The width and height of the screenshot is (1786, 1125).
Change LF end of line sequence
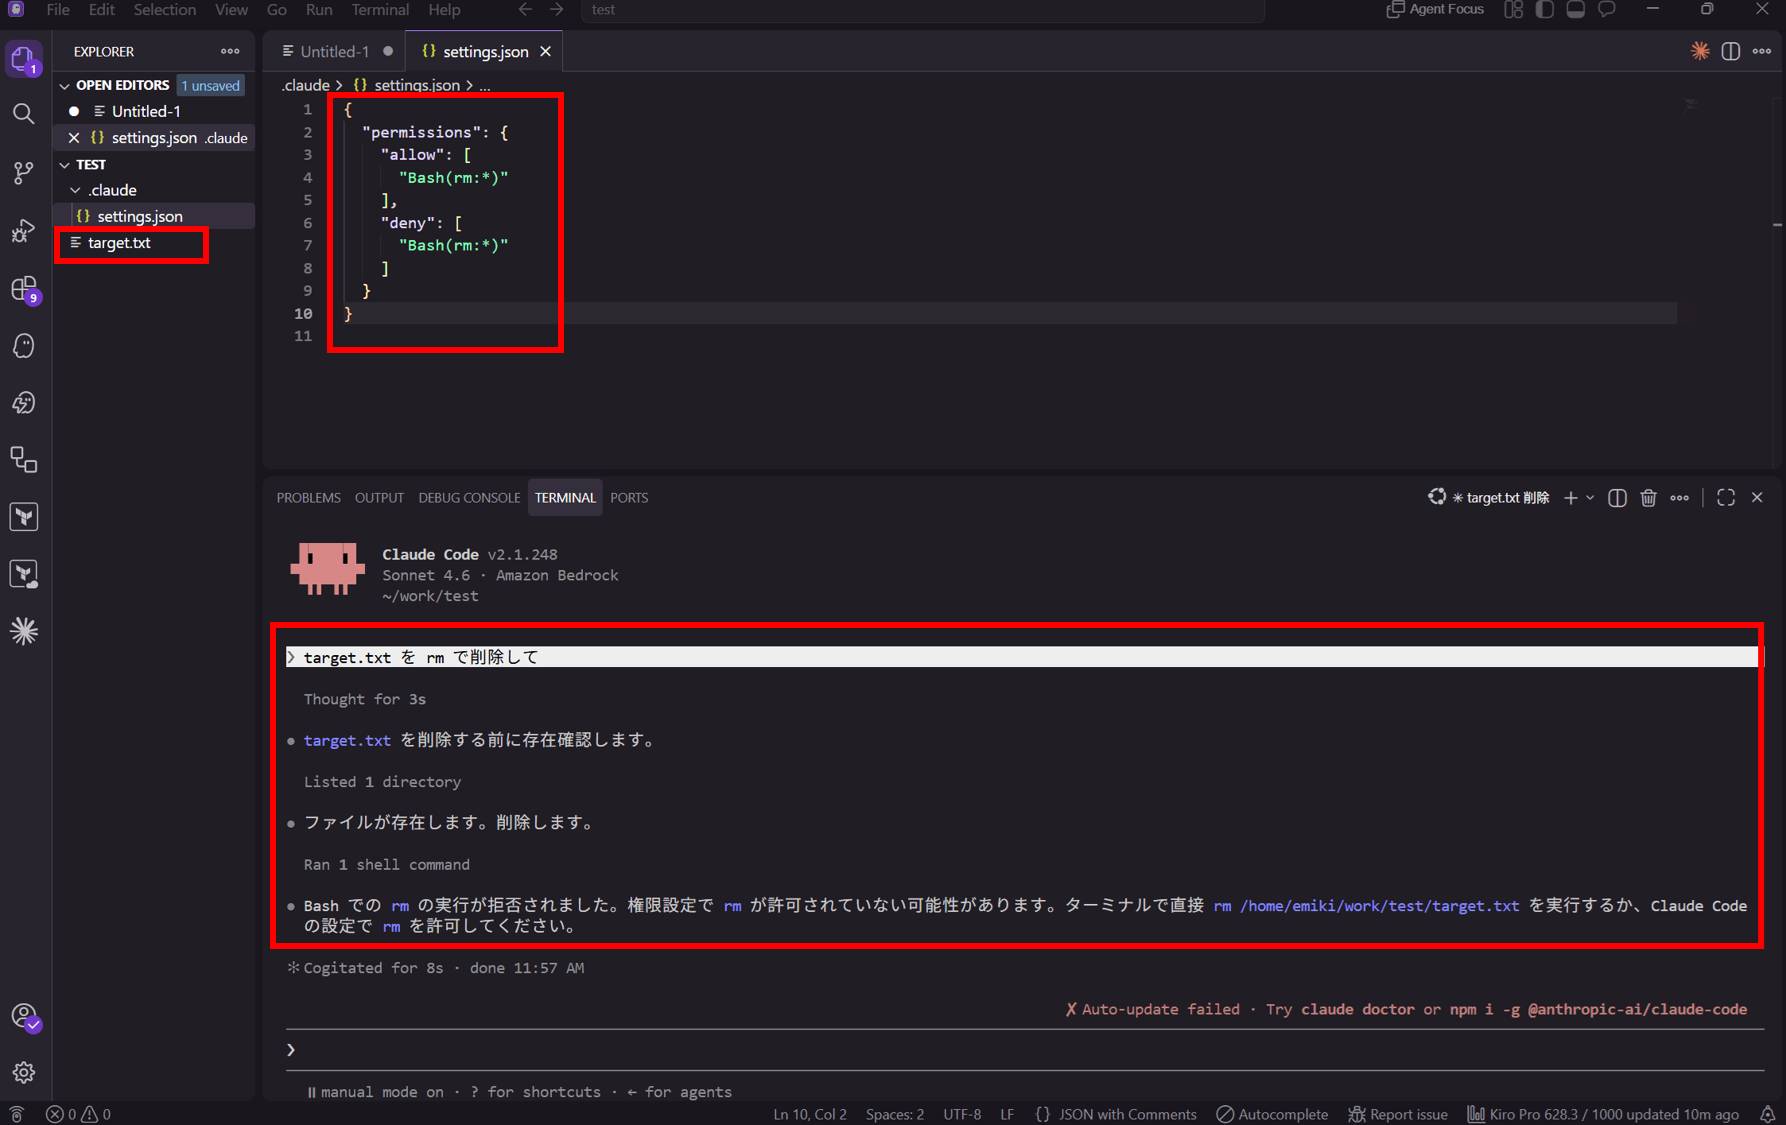1007,1114
